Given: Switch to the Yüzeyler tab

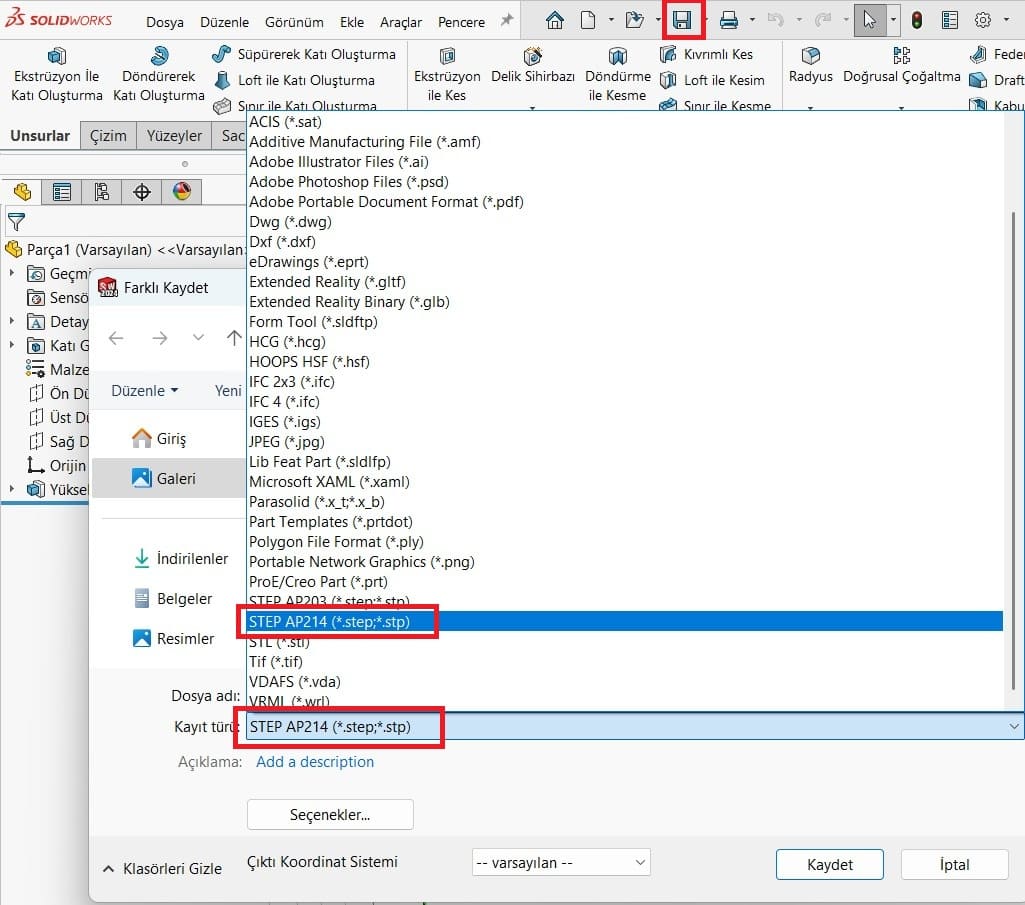Looking at the screenshot, I should (174, 135).
